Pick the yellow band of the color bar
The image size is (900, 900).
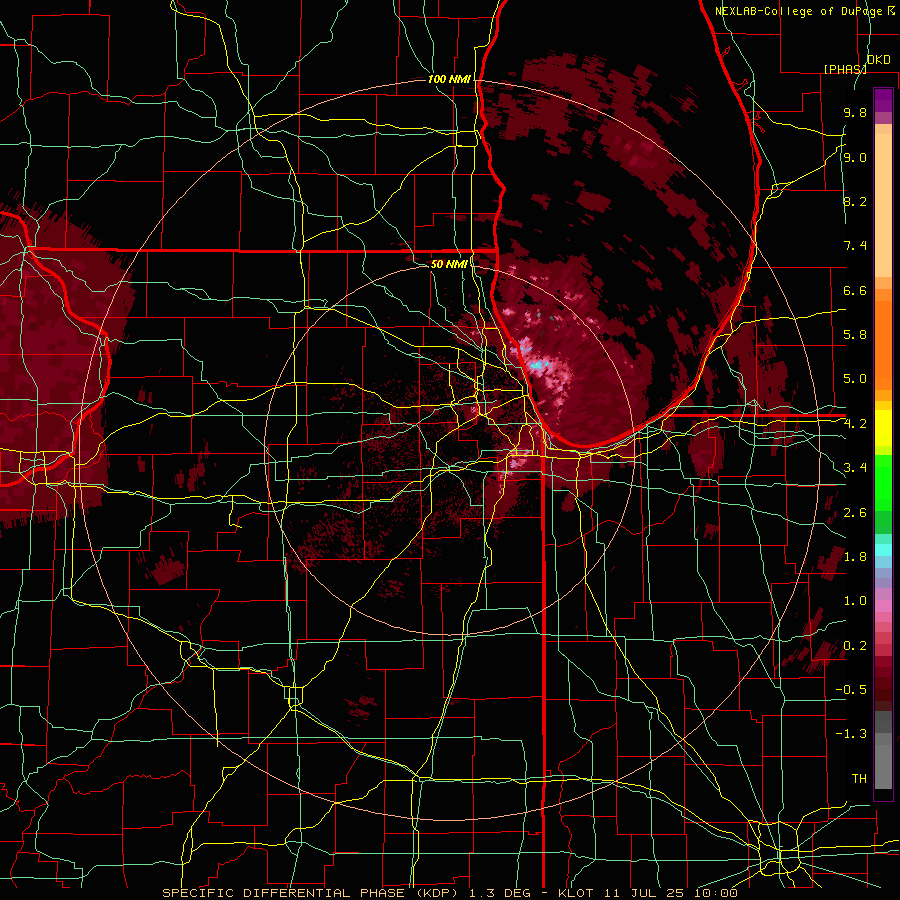coord(883,428)
